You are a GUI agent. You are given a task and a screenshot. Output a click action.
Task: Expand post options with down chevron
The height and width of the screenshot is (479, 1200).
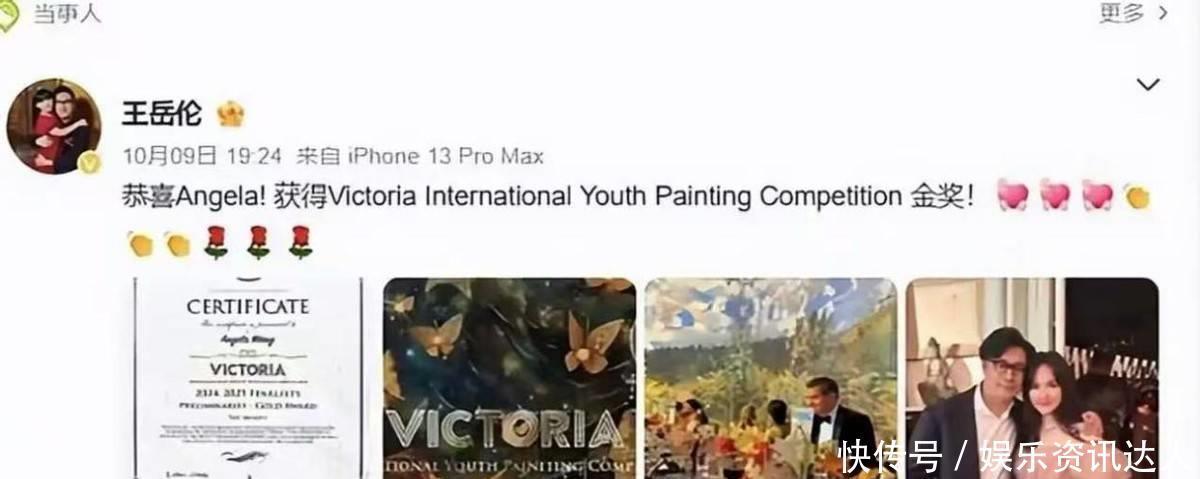1148,84
